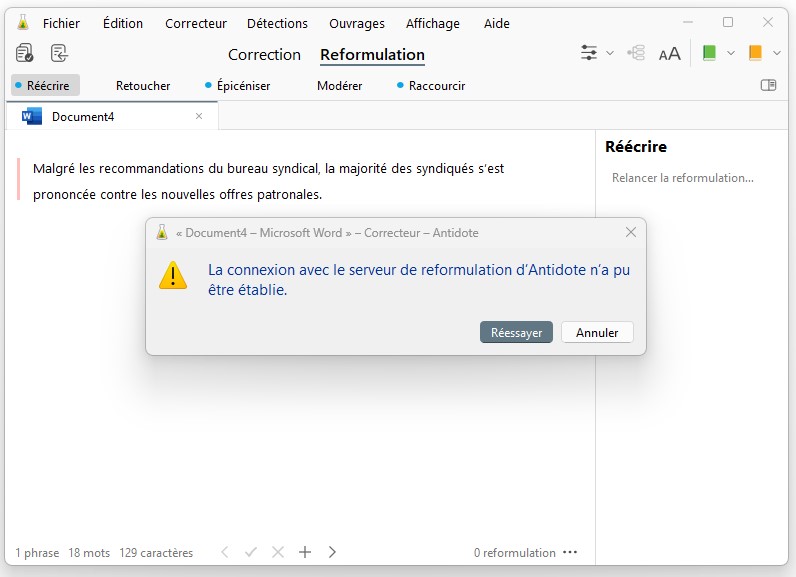Screen dimensions: 796x577
Task: Go to previous reformulation arrow
Action: tap(225, 552)
